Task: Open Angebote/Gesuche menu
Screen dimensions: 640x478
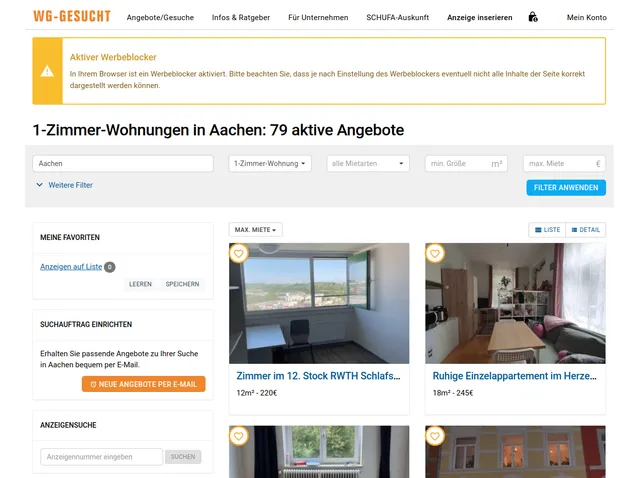Action: pos(160,18)
